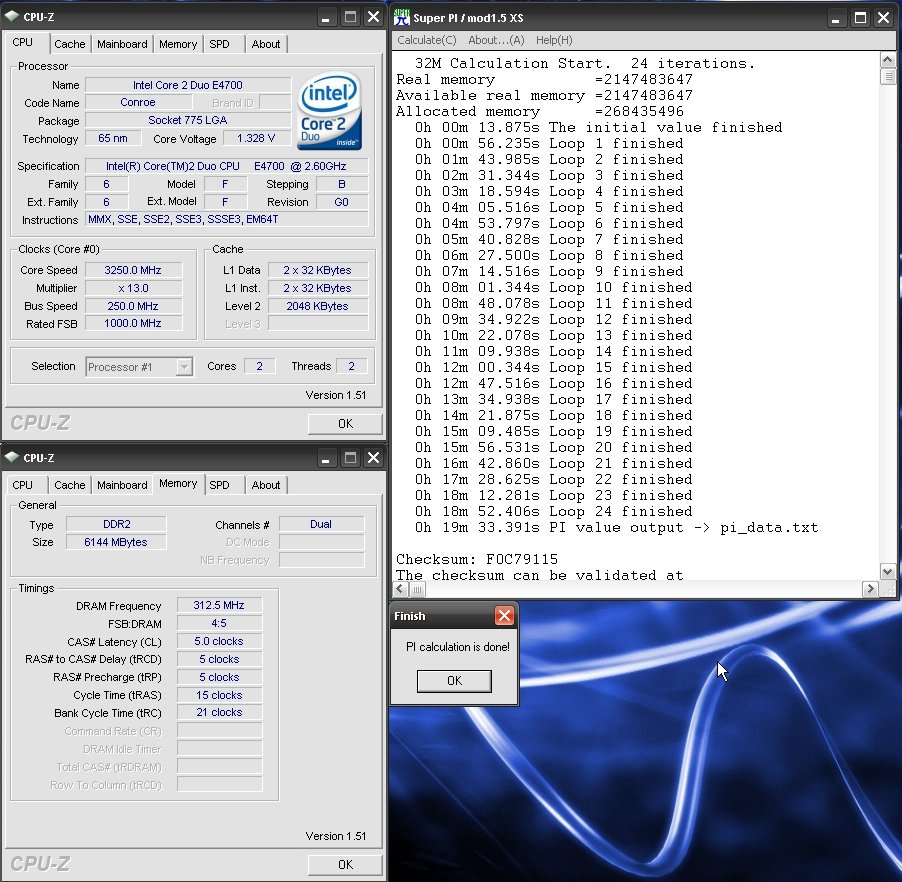
Task: Click the Core Speed value 3250.0 MHz
Action: 133,270
